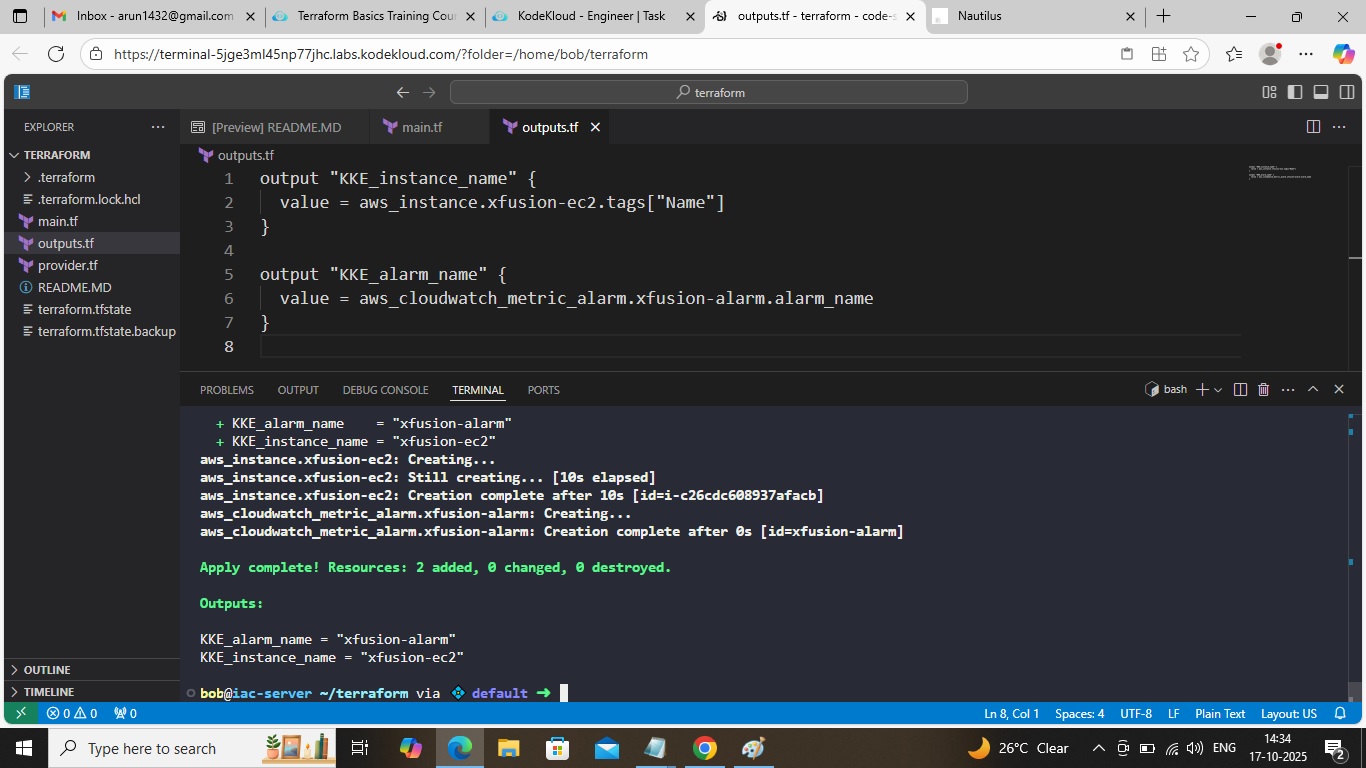Add this page to favorites with star icon
The height and width of the screenshot is (768, 1366).
pos(1190,54)
